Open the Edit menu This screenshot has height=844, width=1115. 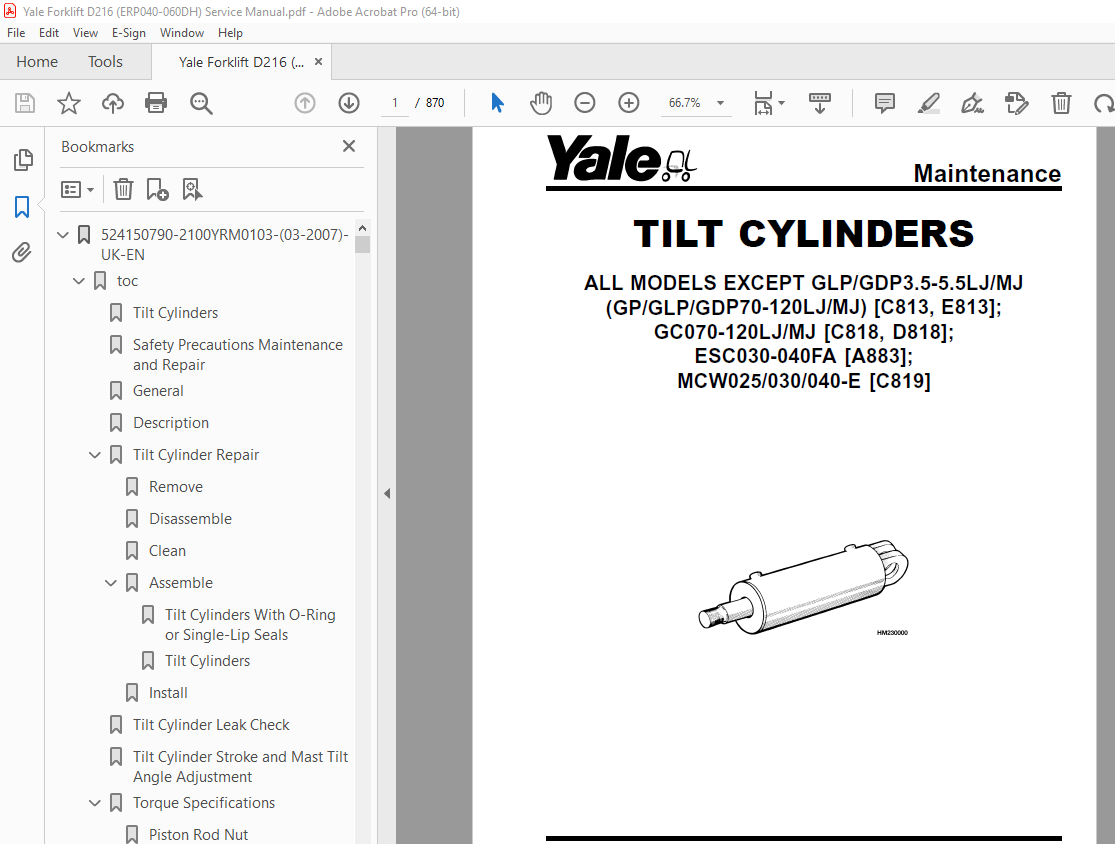click(49, 33)
